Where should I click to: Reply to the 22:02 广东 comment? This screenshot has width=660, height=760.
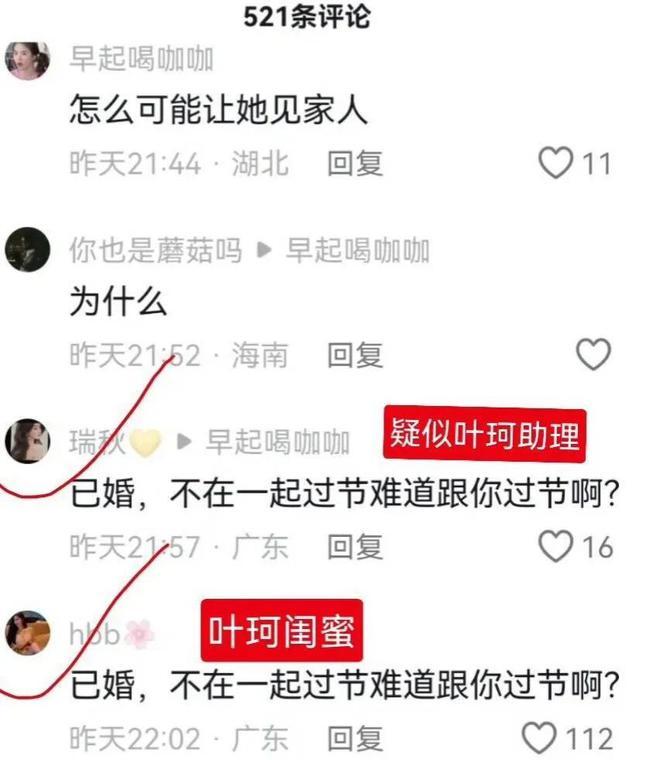(x=355, y=738)
